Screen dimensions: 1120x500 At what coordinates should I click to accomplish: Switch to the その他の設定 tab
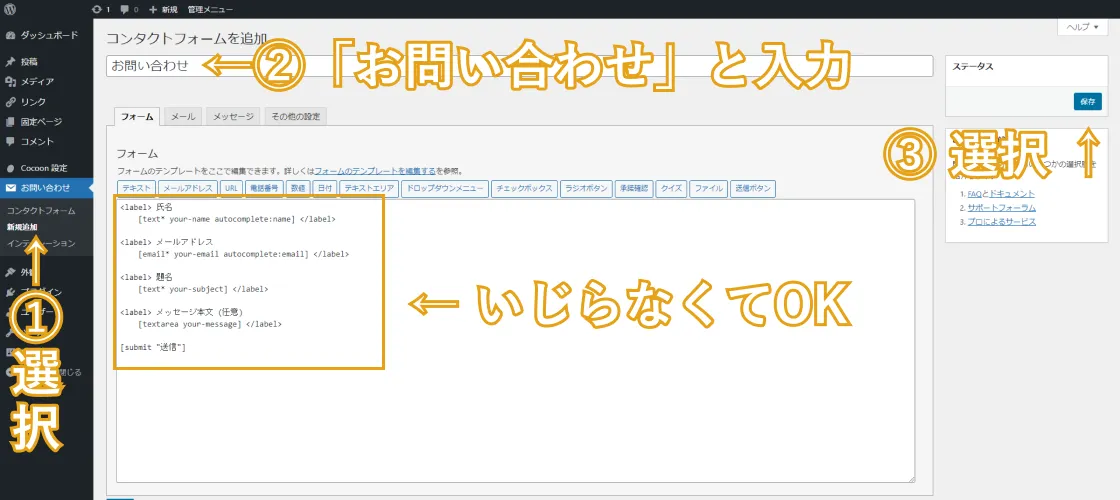point(295,117)
